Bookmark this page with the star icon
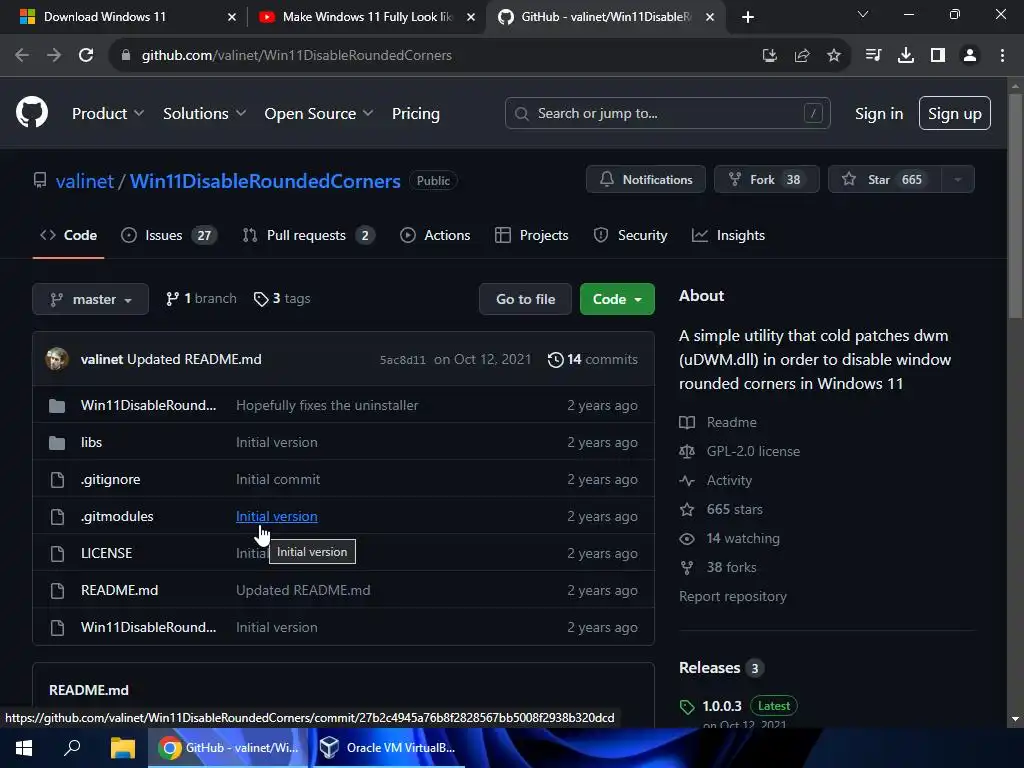The width and height of the screenshot is (1024, 768). pos(833,56)
